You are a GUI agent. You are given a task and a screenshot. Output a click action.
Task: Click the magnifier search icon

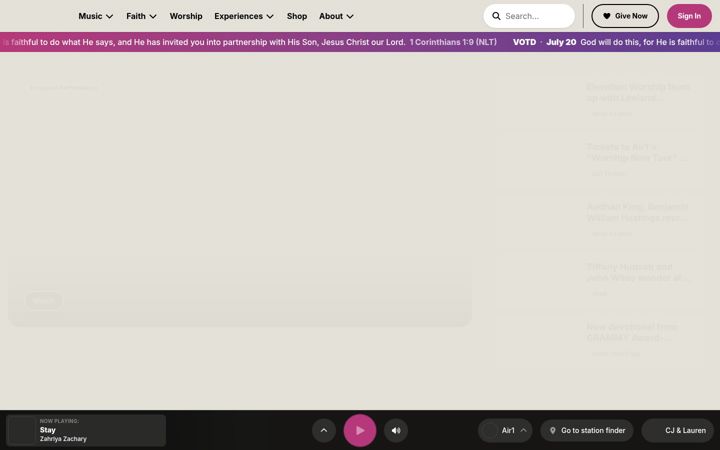pyautogui.click(x=496, y=16)
